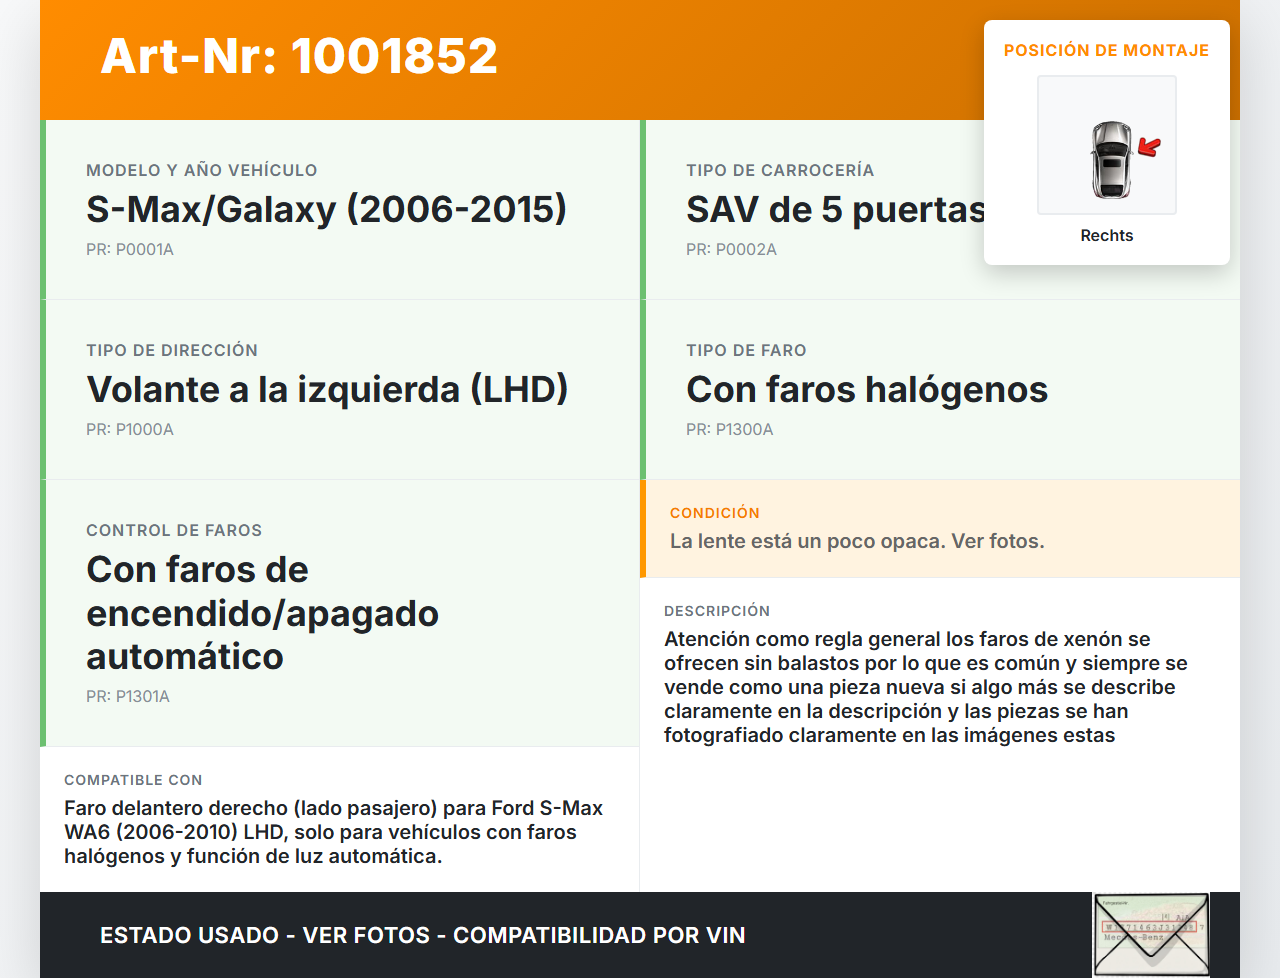Image resolution: width=1280 pixels, height=978 pixels.
Task: Click PR code P0002A
Action: pos(731,249)
